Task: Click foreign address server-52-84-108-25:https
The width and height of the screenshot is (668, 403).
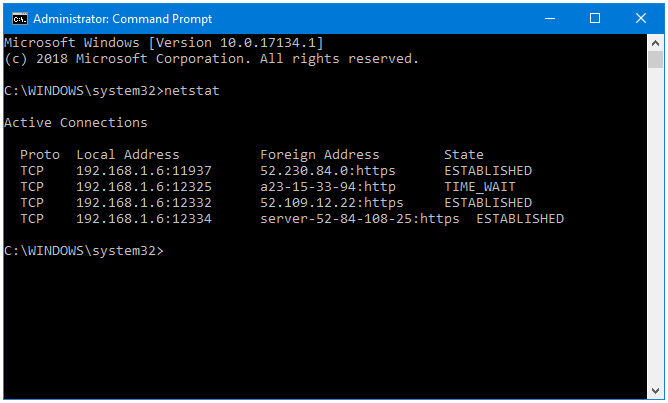Action: point(360,219)
